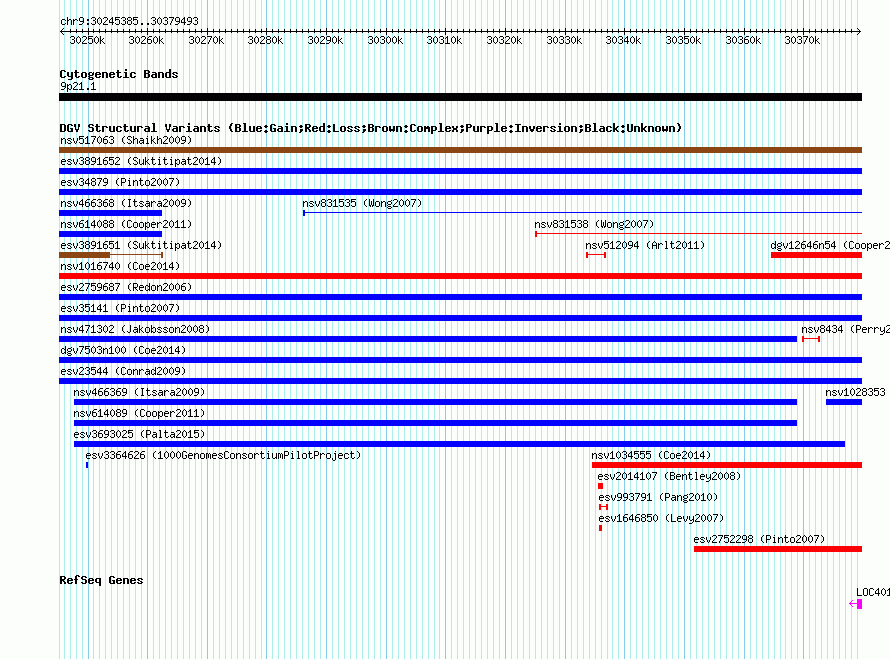This screenshot has height=659, width=890.
Task: Click the 30370k ruler tick label
Action: click(x=802, y=40)
